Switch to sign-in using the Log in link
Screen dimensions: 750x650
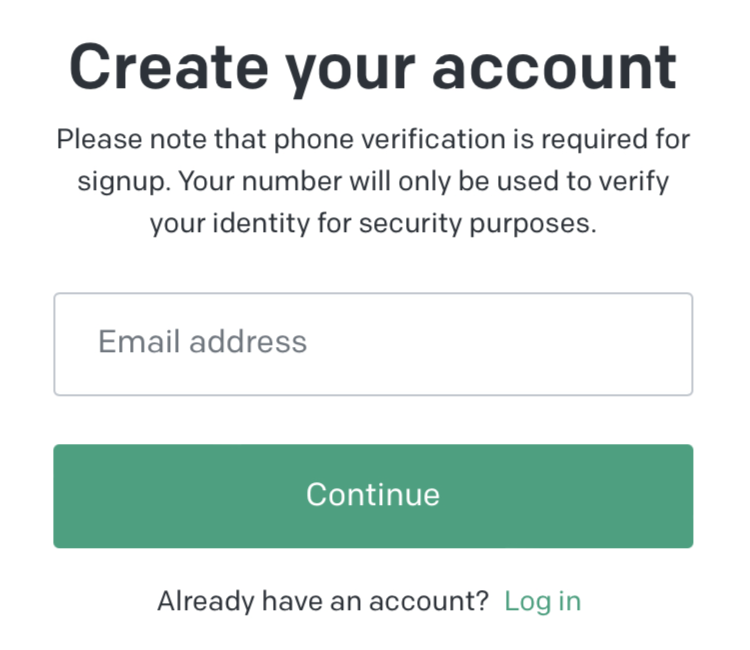click(x=542, y=601)
